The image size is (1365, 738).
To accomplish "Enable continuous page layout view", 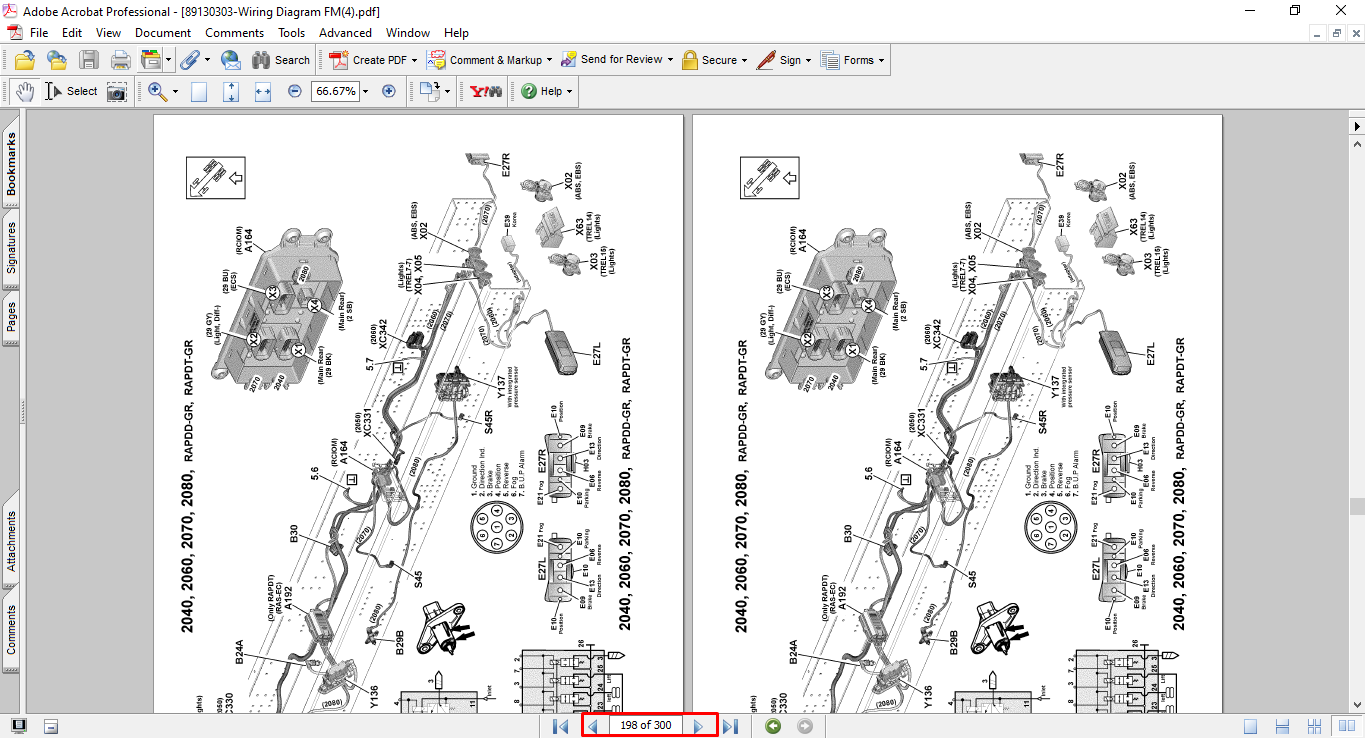I will 1283,726.
